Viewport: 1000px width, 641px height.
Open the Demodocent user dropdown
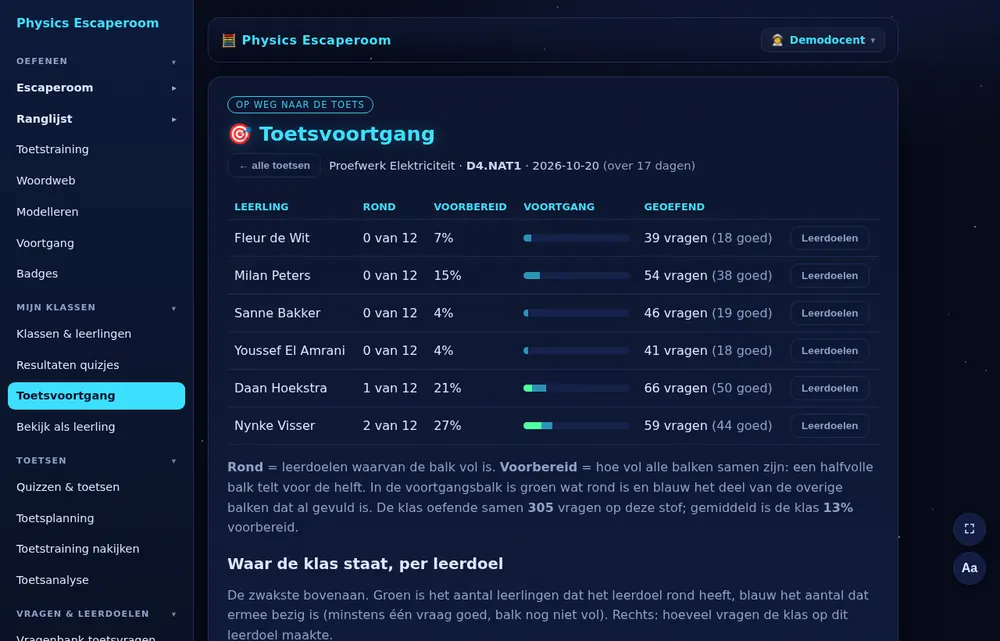[x=823, y=40]
